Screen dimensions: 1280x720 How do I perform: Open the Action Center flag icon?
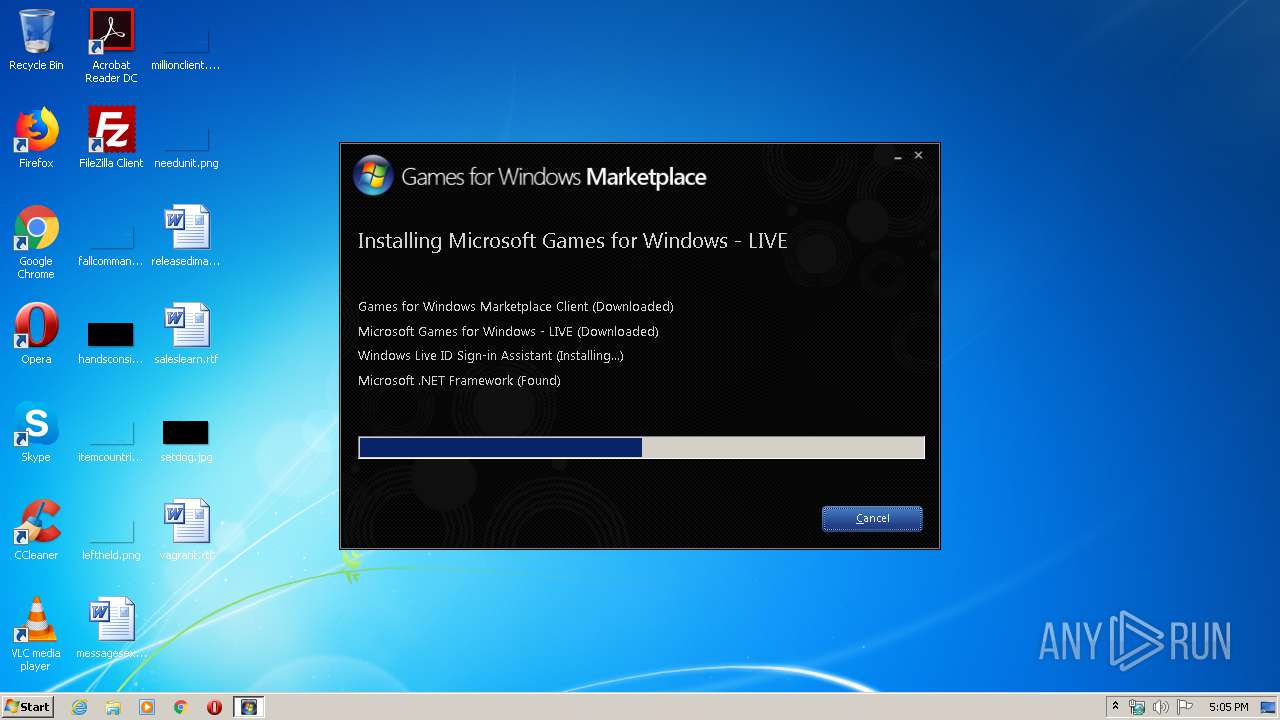[x=1185, y=707]
